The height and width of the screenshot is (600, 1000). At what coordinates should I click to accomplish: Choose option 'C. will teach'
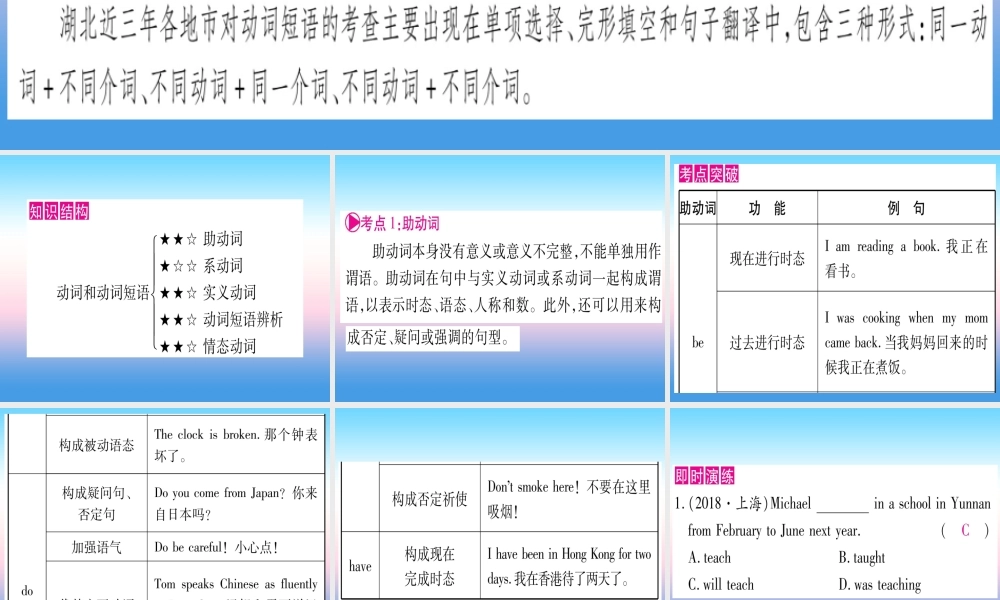[x=721, y=584]
